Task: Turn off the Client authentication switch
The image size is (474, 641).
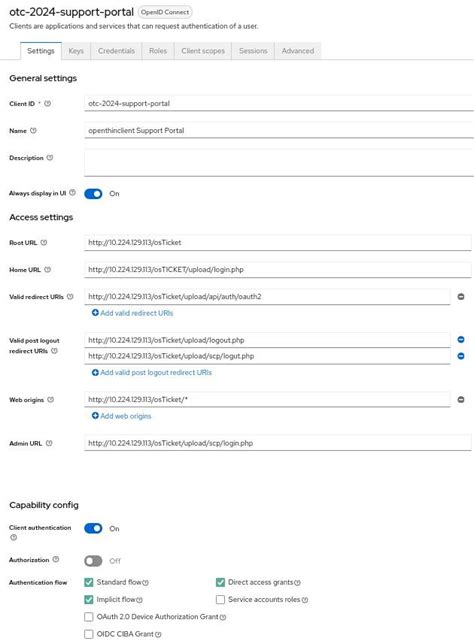Action: point(93,528)
